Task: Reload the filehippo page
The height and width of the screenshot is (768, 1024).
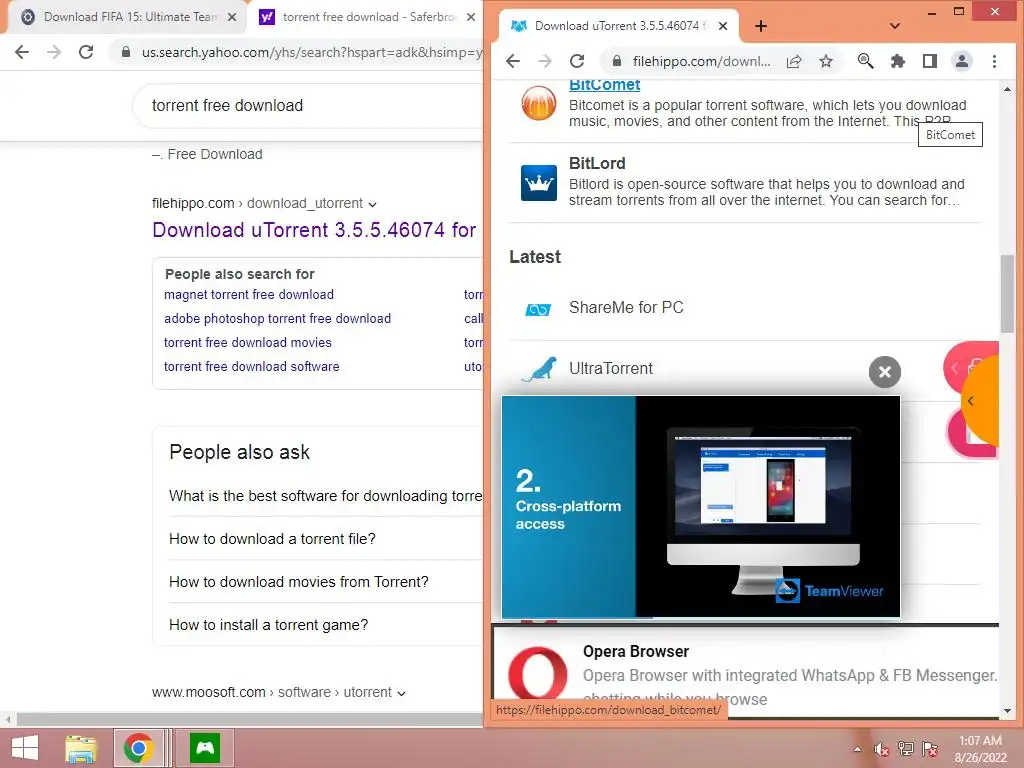Action: point(577,61)
